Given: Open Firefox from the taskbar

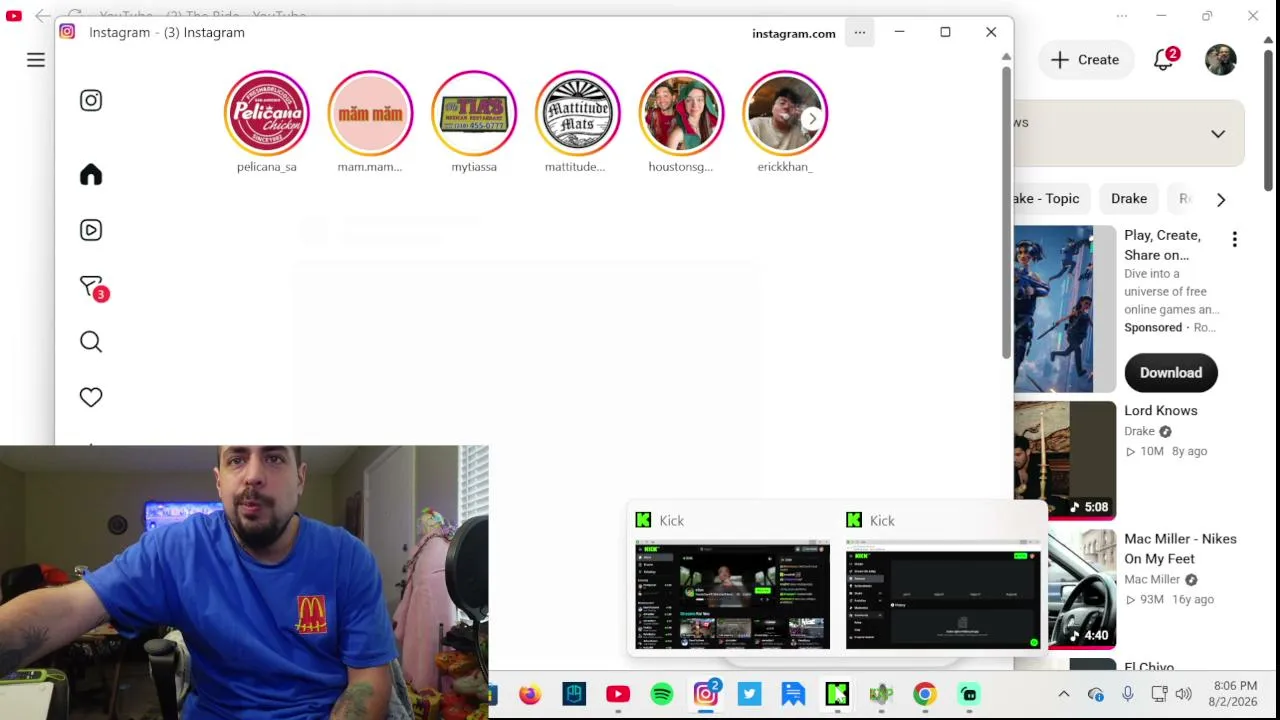Looking at the screenshot, I should tap(530, 694).
